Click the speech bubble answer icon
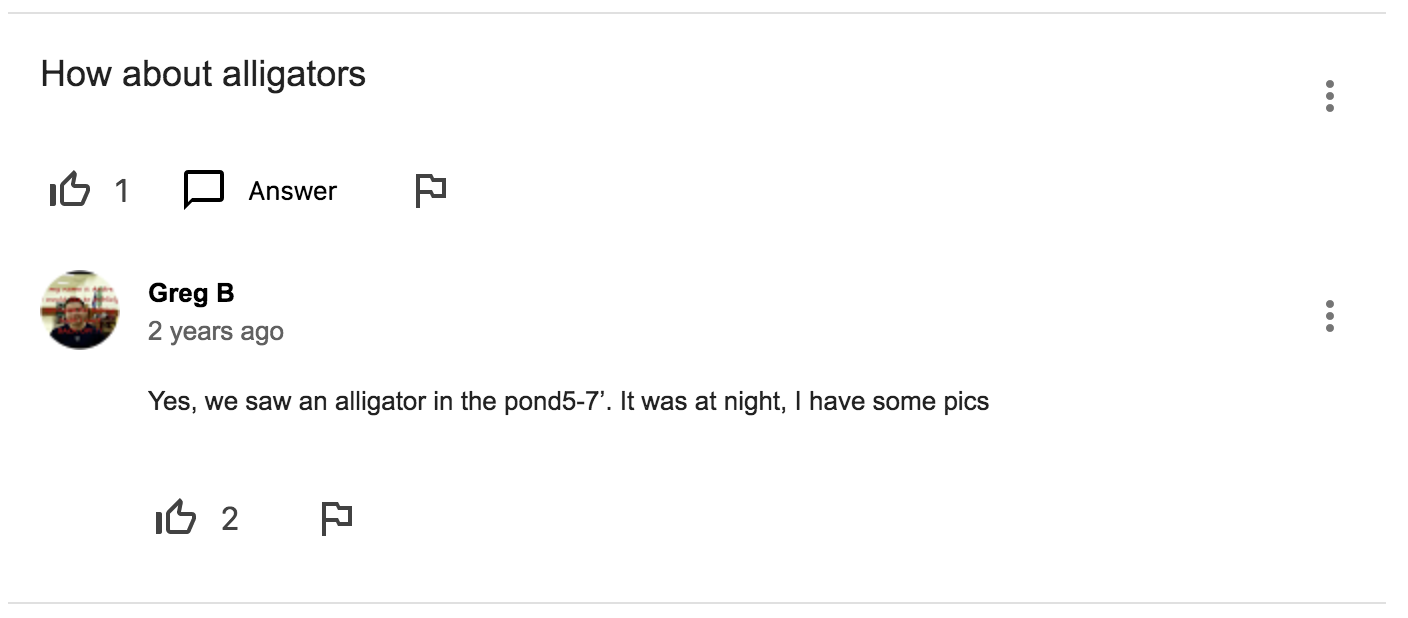Screen dimensions: 1408x618 (204, 189)
